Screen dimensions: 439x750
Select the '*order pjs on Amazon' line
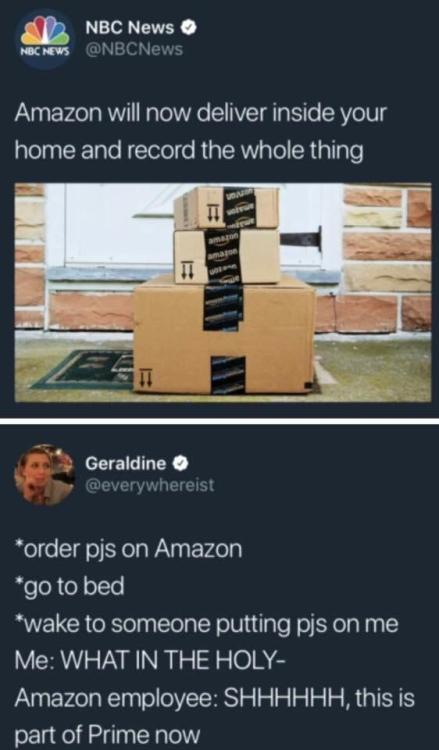(129, 550)
